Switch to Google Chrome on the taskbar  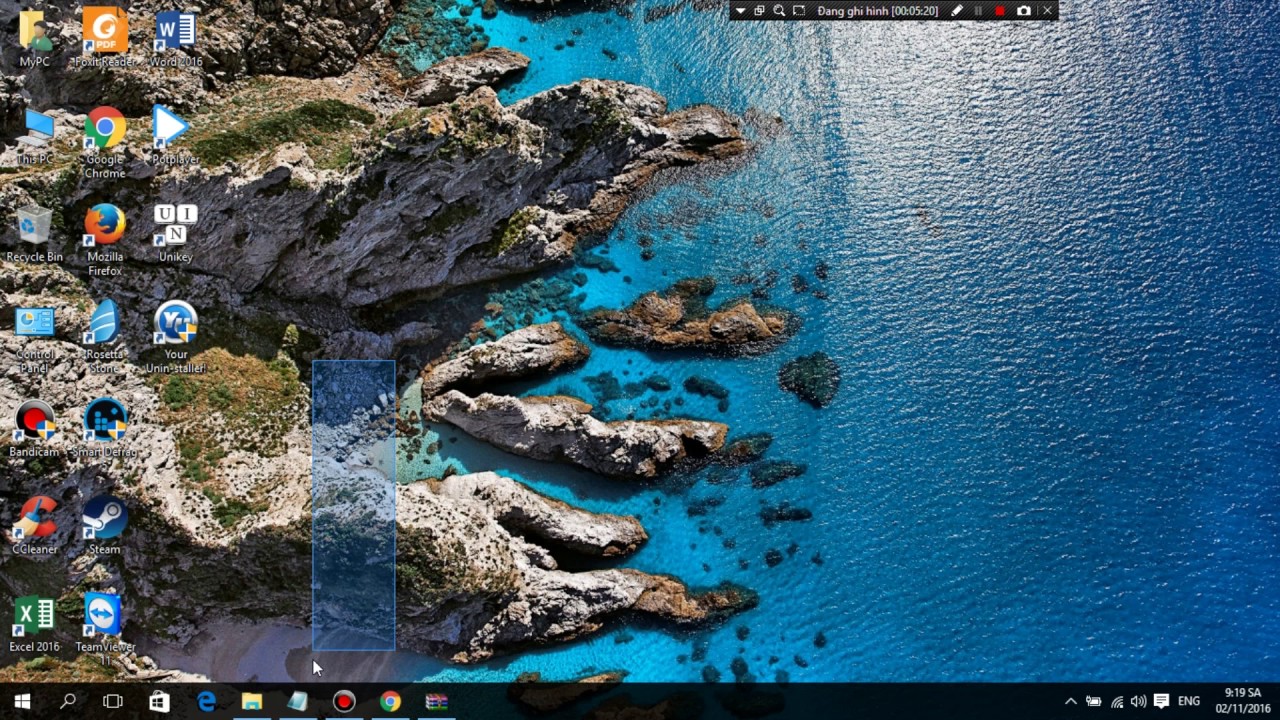(390, 701)
